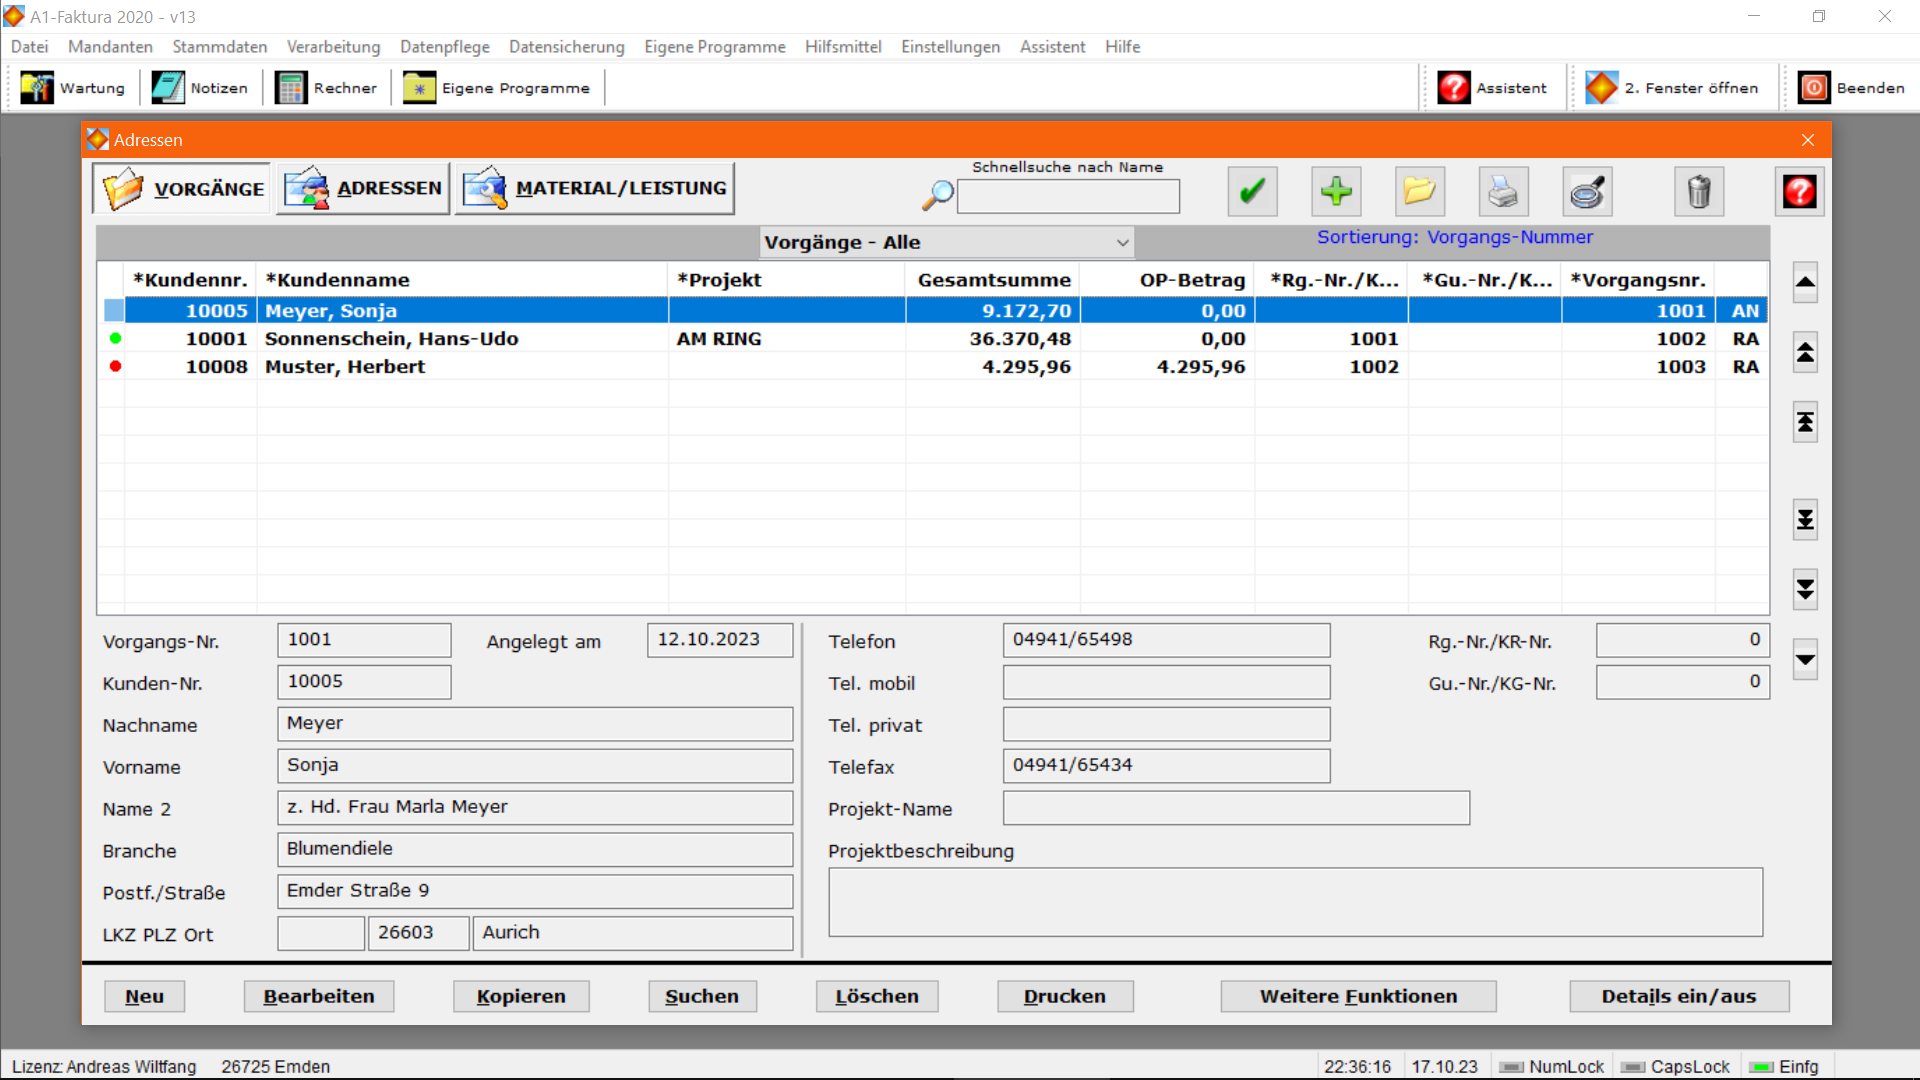Delete with the trash can icon
The height and width of the screenshot is (1080, 1920).
[x=1699, y=191]
